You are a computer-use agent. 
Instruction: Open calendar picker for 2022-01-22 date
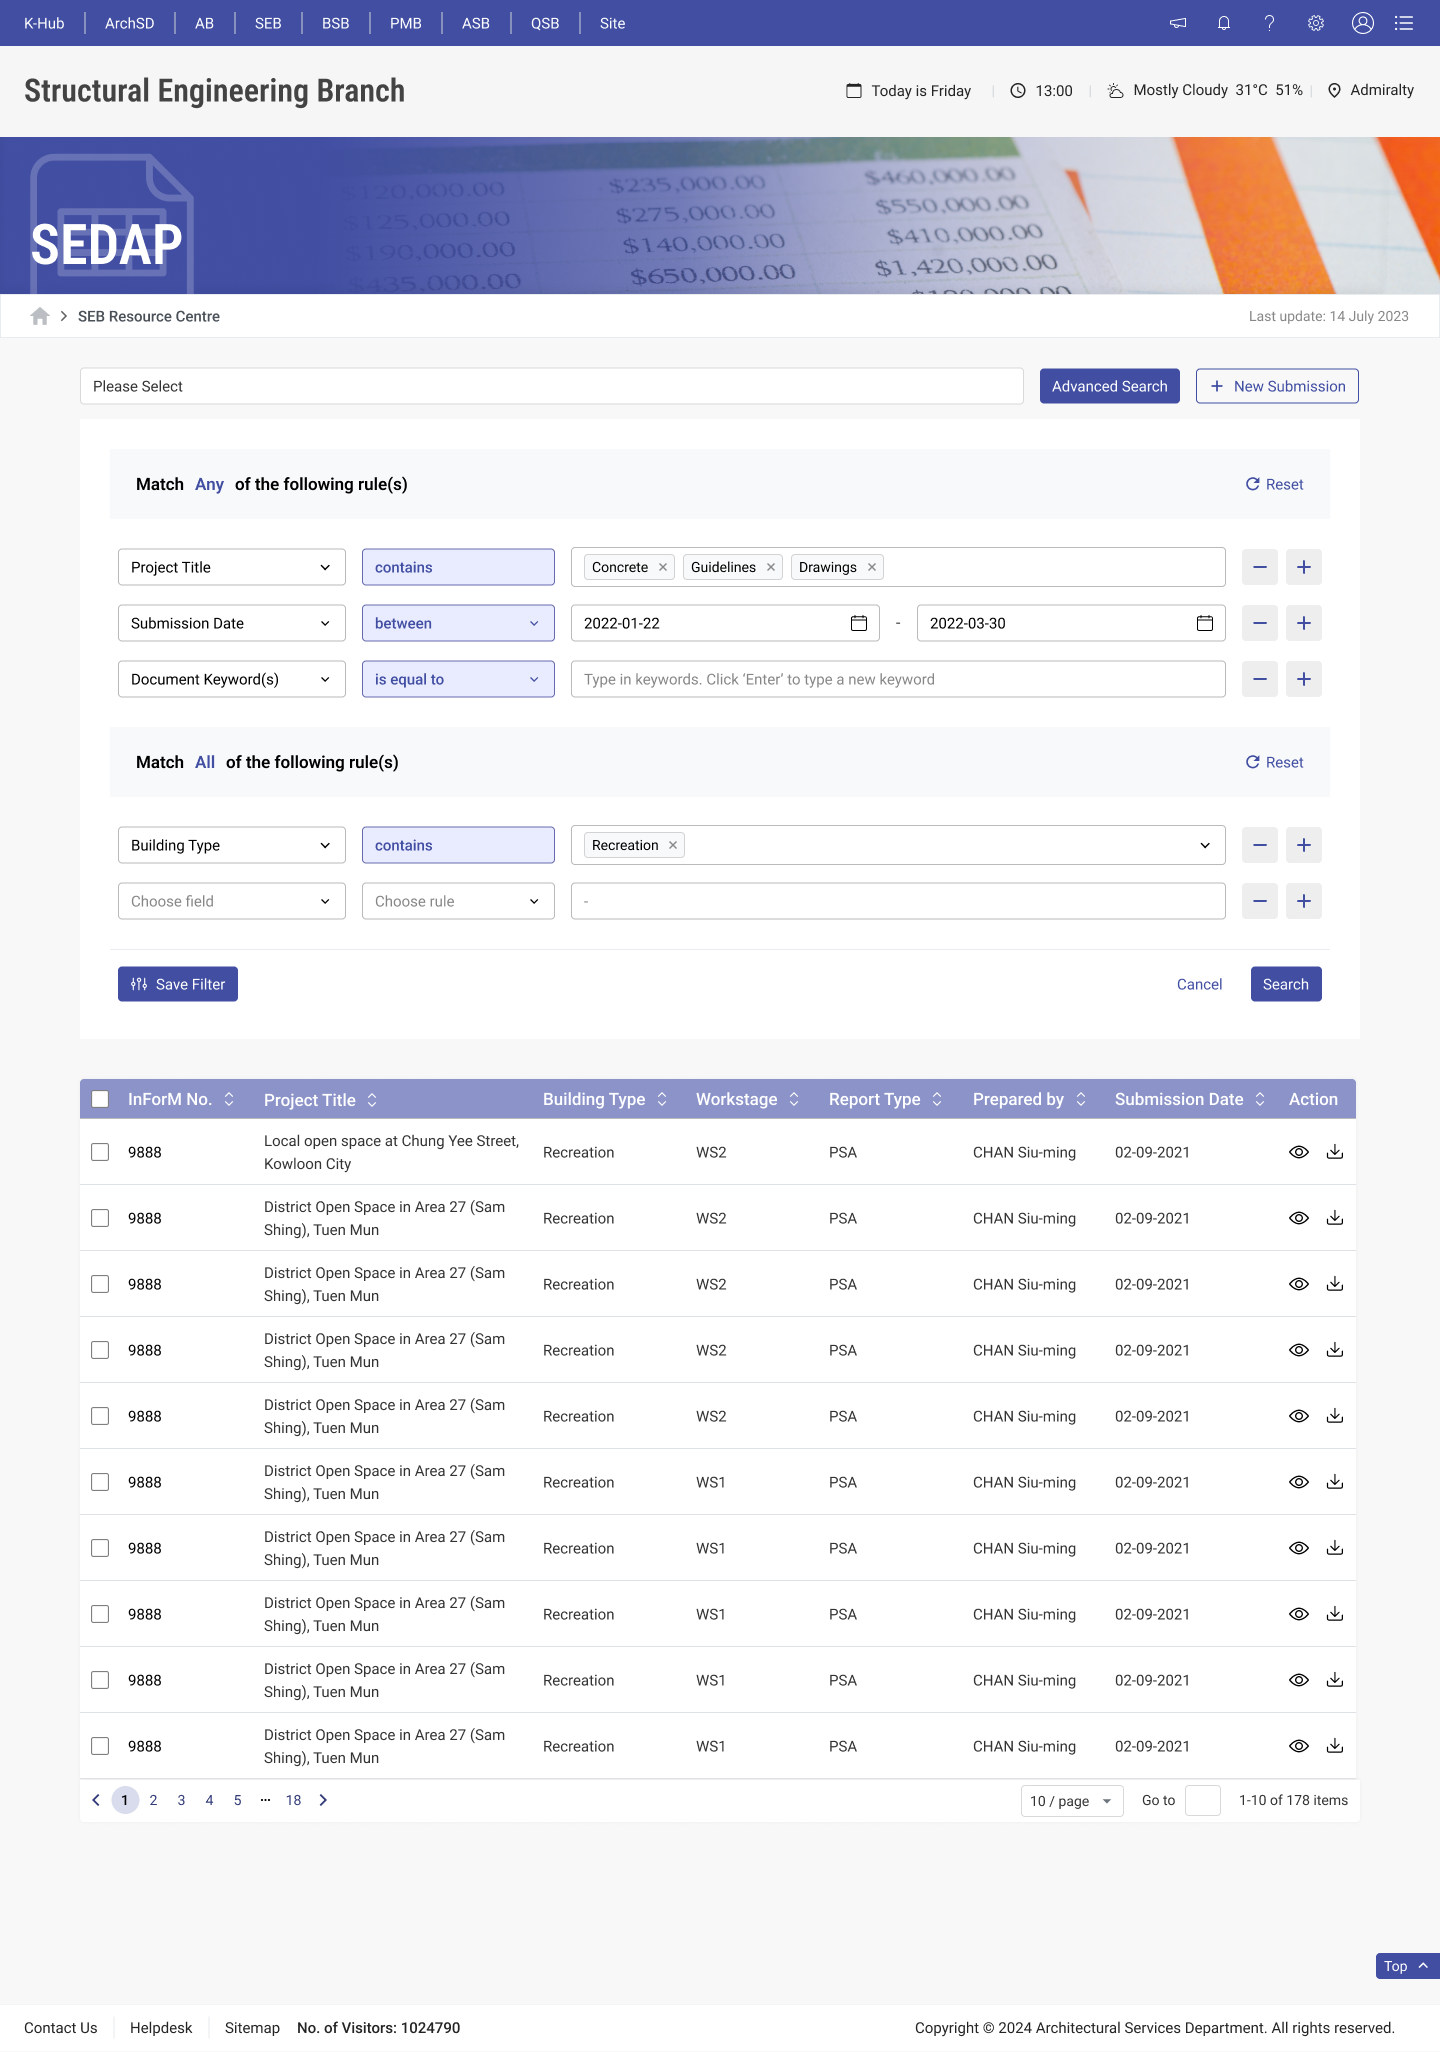tap(858, 623)
